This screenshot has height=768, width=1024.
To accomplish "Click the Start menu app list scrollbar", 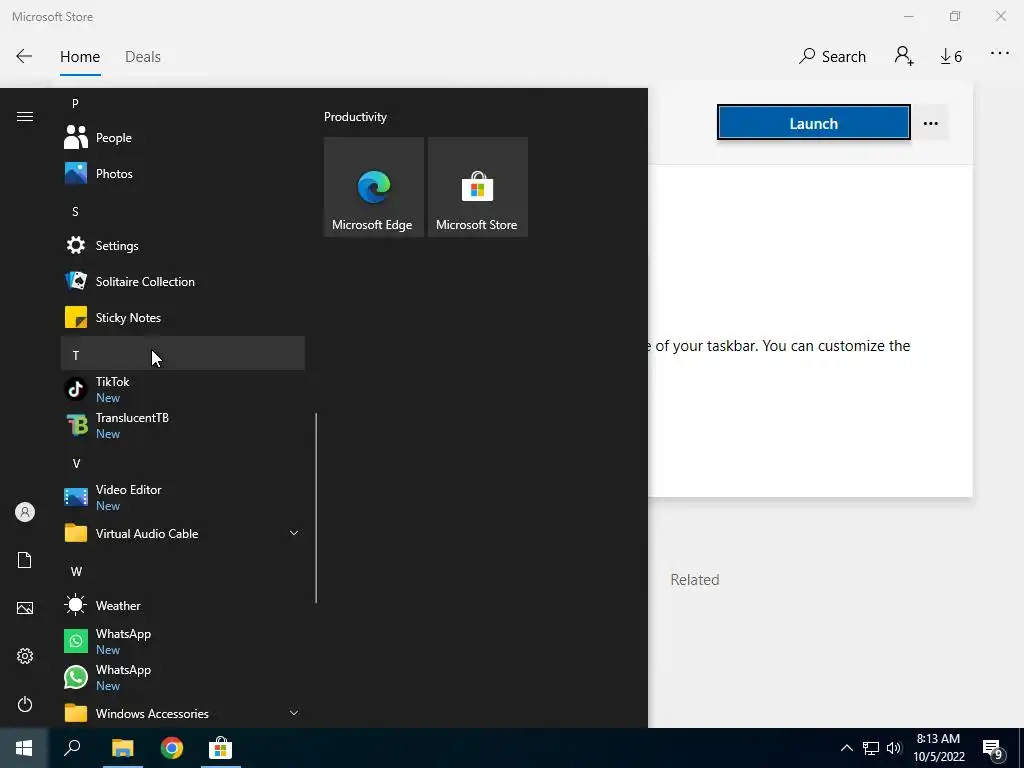I will tap(316, 507).
